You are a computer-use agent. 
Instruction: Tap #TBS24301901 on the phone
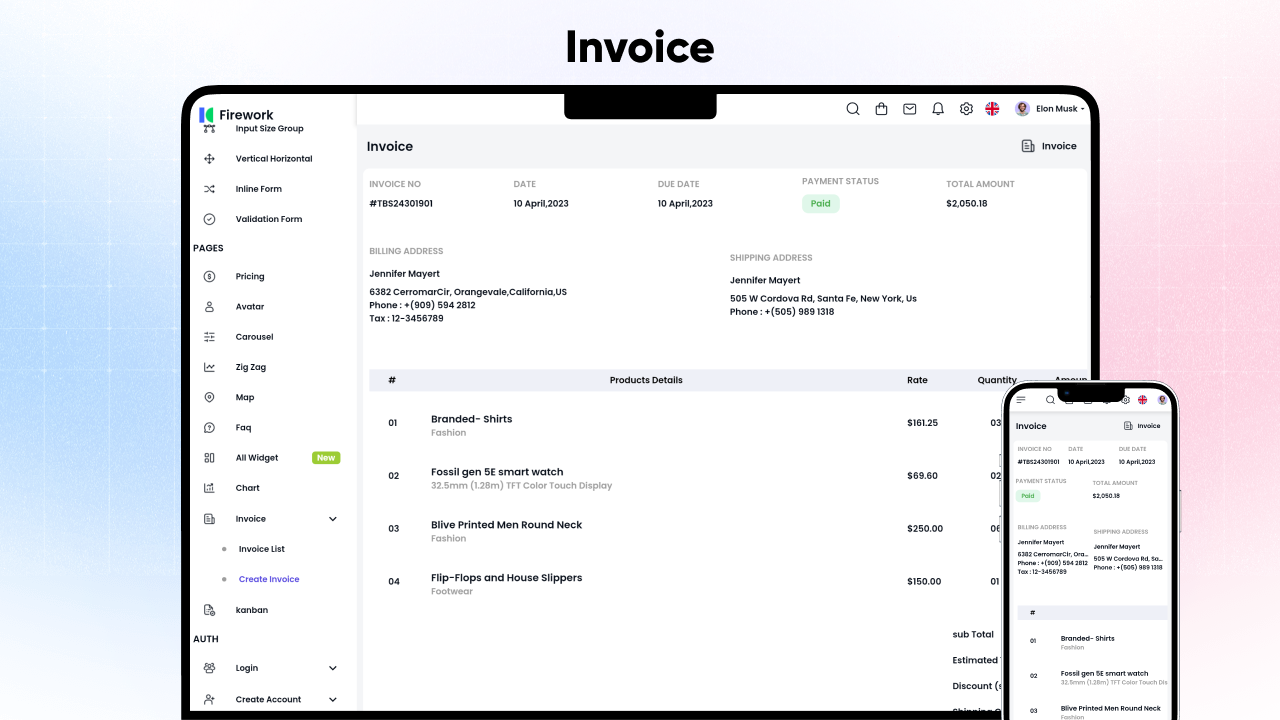coord(1039,462)
